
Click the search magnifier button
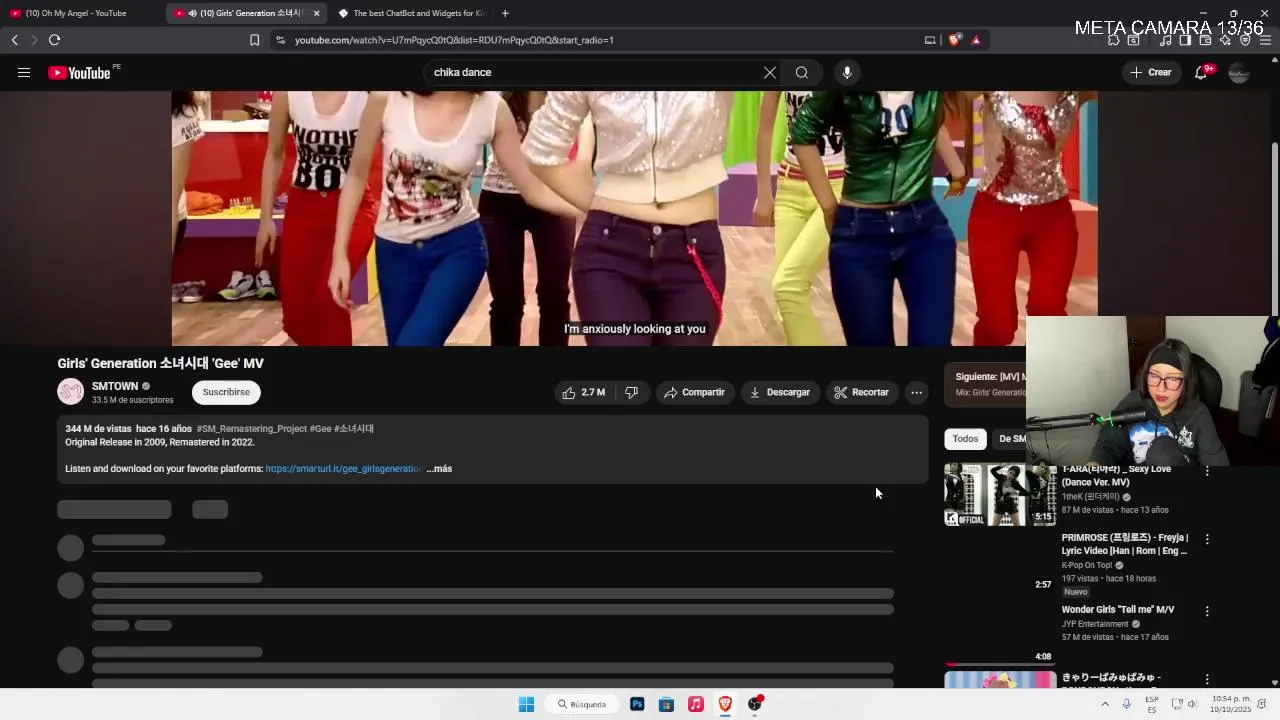(x=802, y=72)
